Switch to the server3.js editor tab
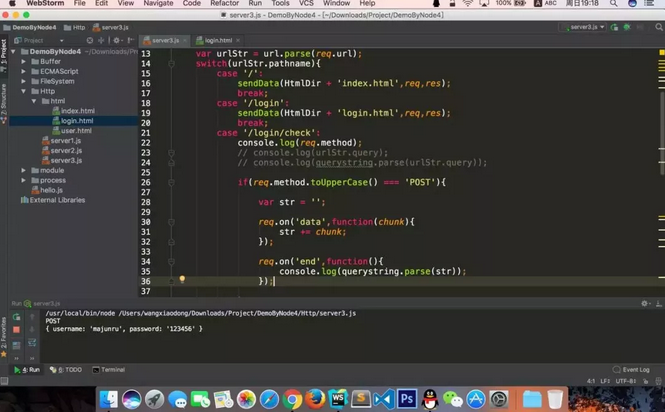This screenshot has height=412, width=665. pyautogui.click(x=165, y=40)
